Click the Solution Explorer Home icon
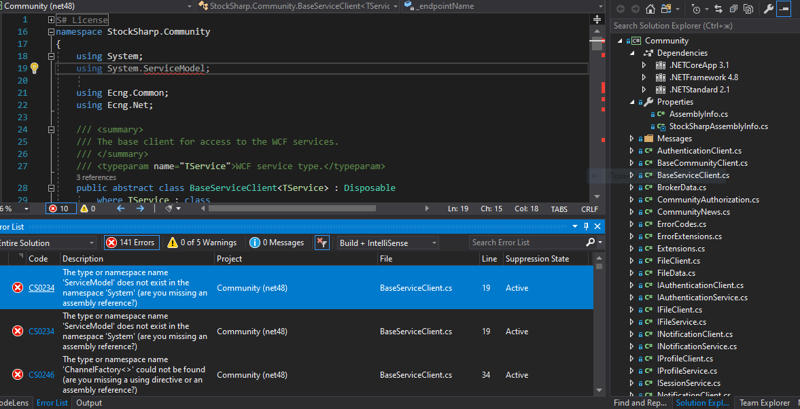The image size is (800, 409). [650, 9]
